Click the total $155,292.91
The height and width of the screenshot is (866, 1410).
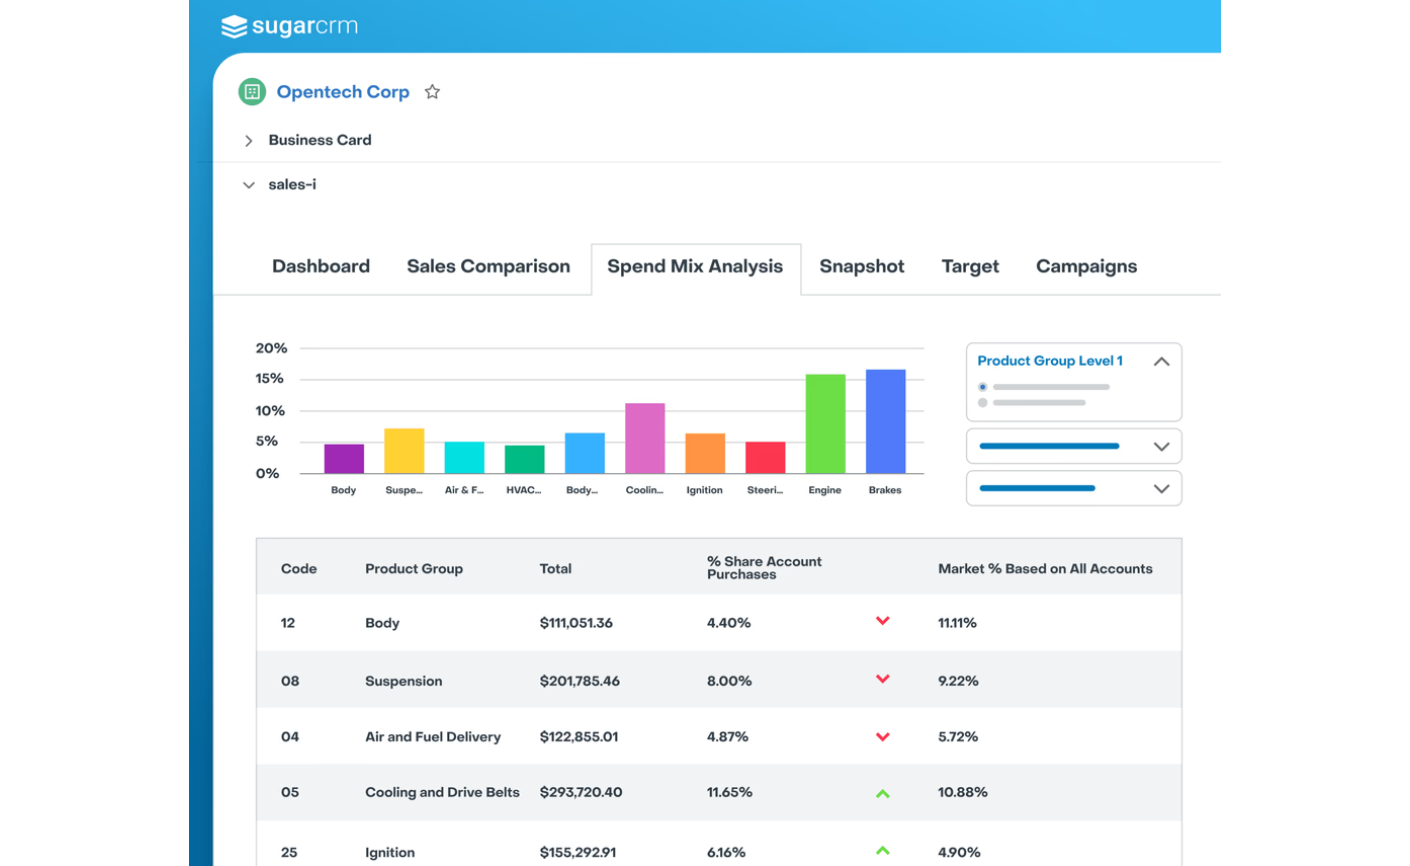578,853
